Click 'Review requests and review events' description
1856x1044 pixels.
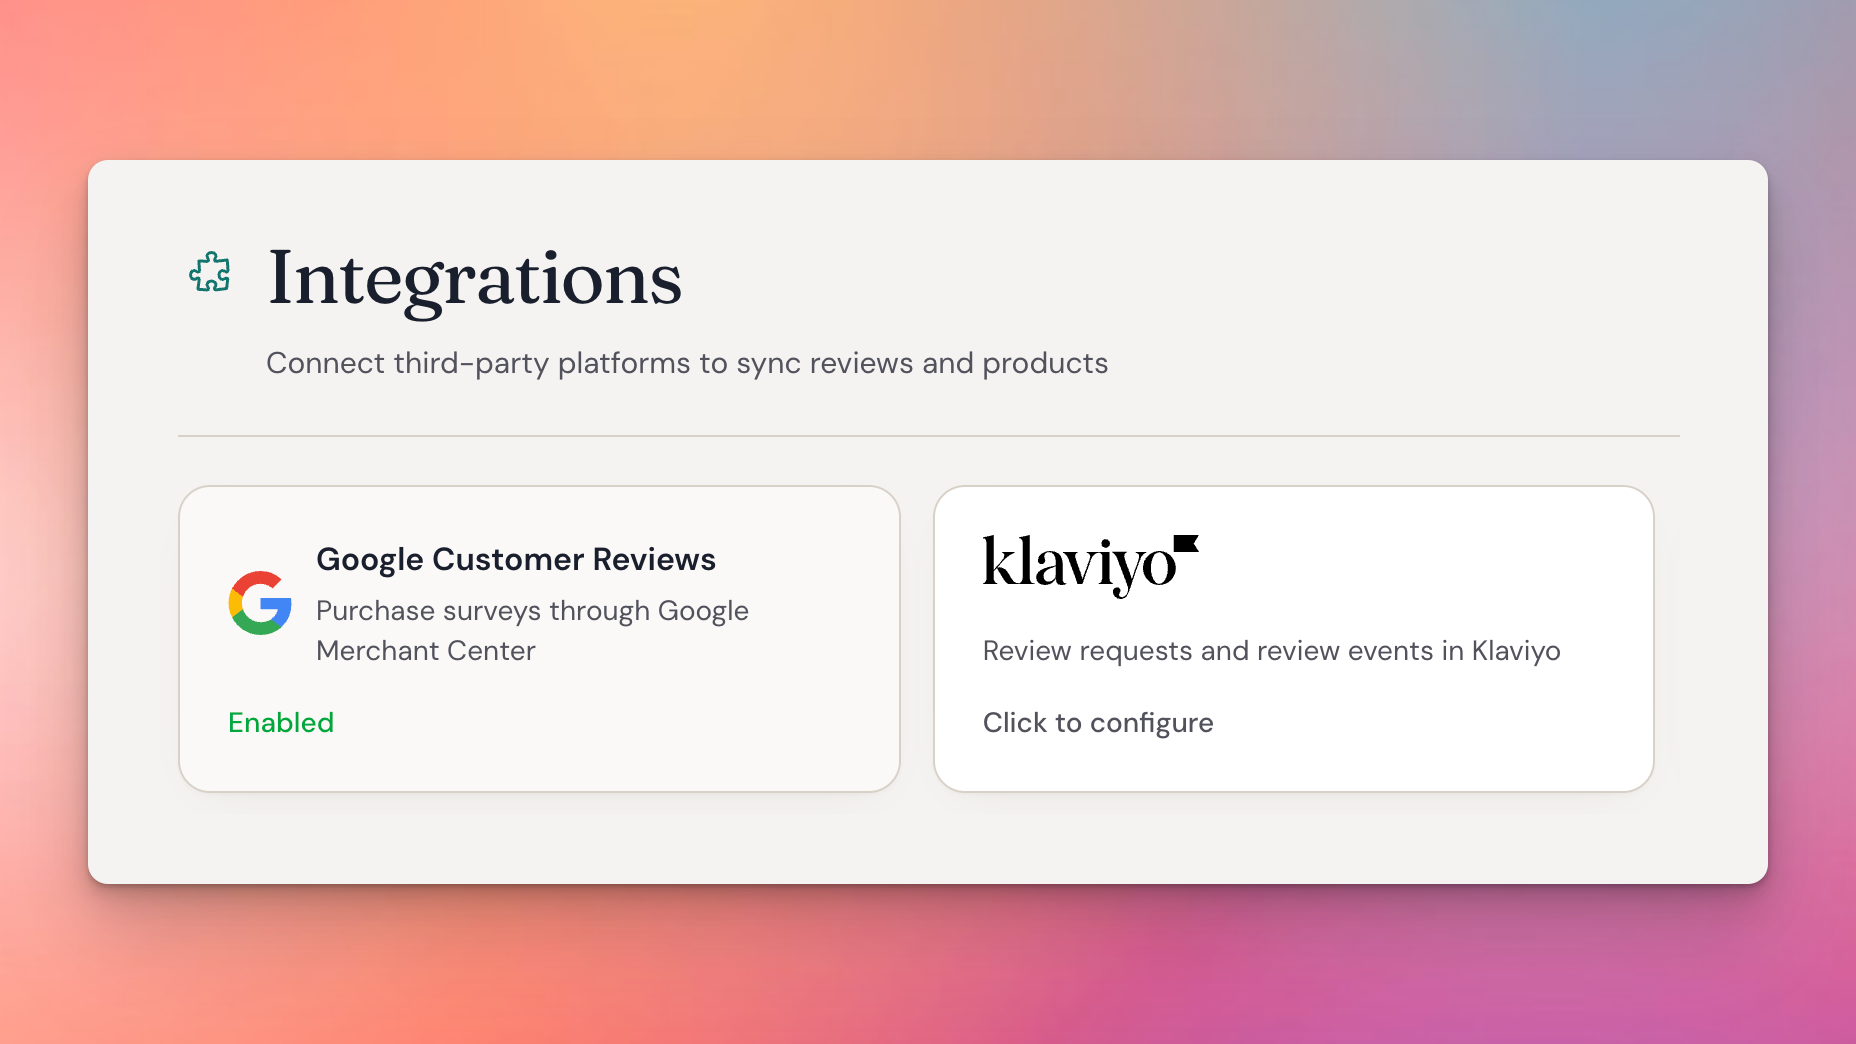coord(1271,651)
